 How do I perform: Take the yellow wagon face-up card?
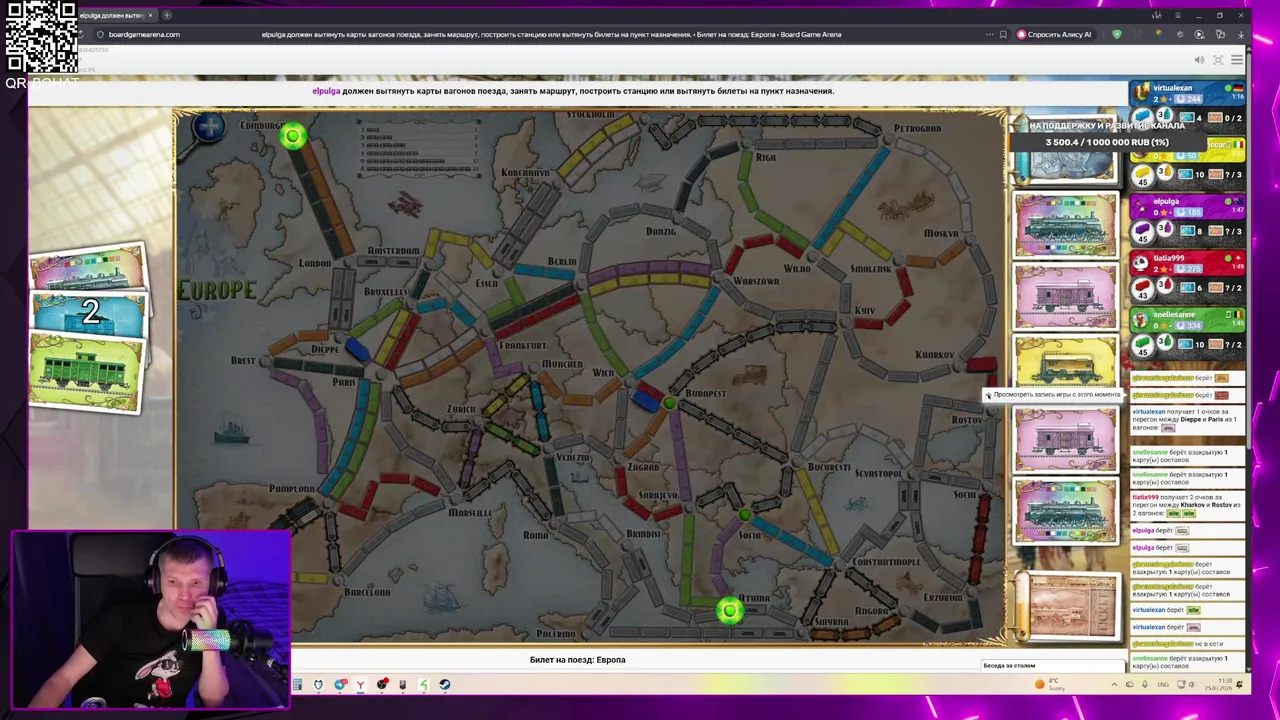pos(1065,361)
